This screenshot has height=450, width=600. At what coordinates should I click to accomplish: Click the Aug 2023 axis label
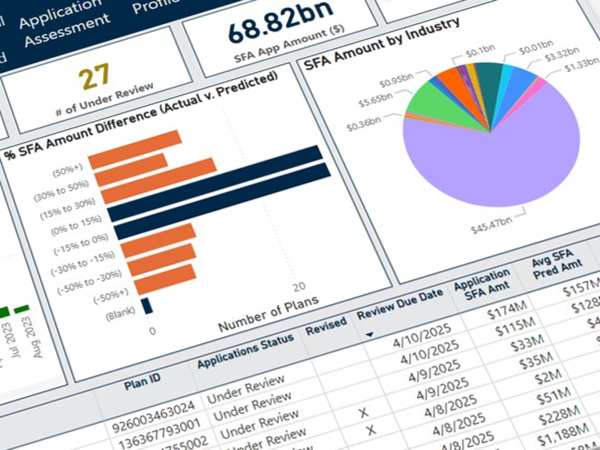(x=34, y=337)
